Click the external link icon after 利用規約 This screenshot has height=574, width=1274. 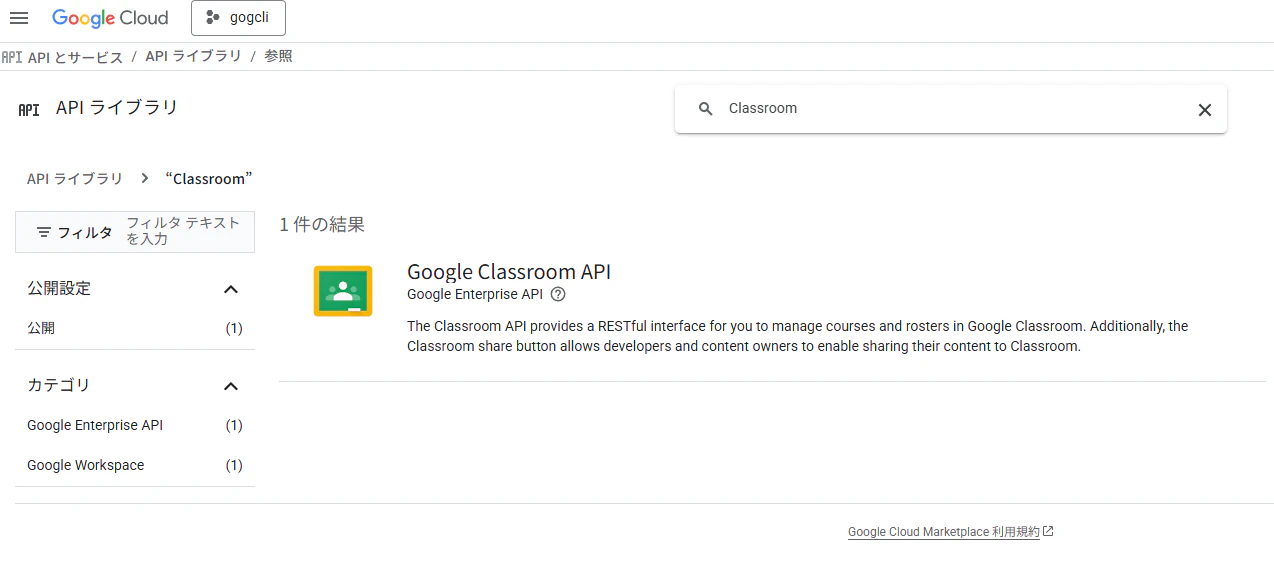[1048, 531]
